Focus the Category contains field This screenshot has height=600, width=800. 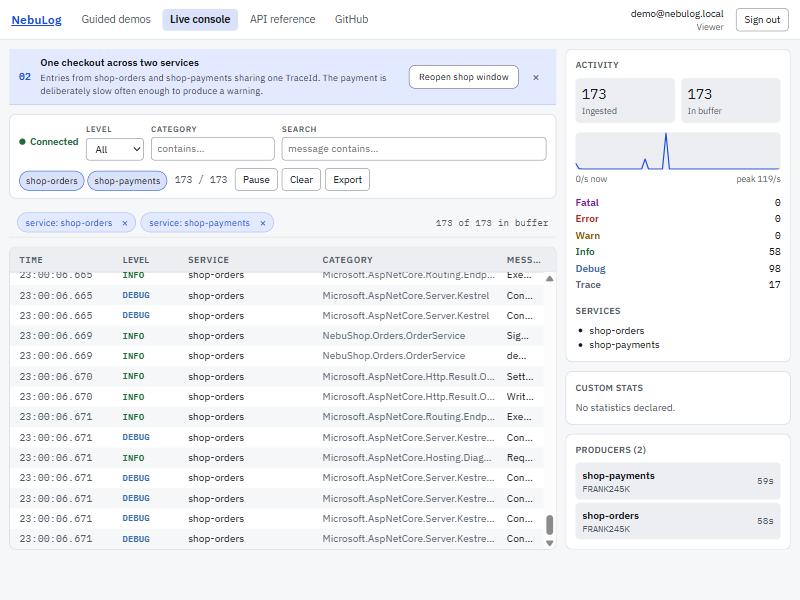213,149
